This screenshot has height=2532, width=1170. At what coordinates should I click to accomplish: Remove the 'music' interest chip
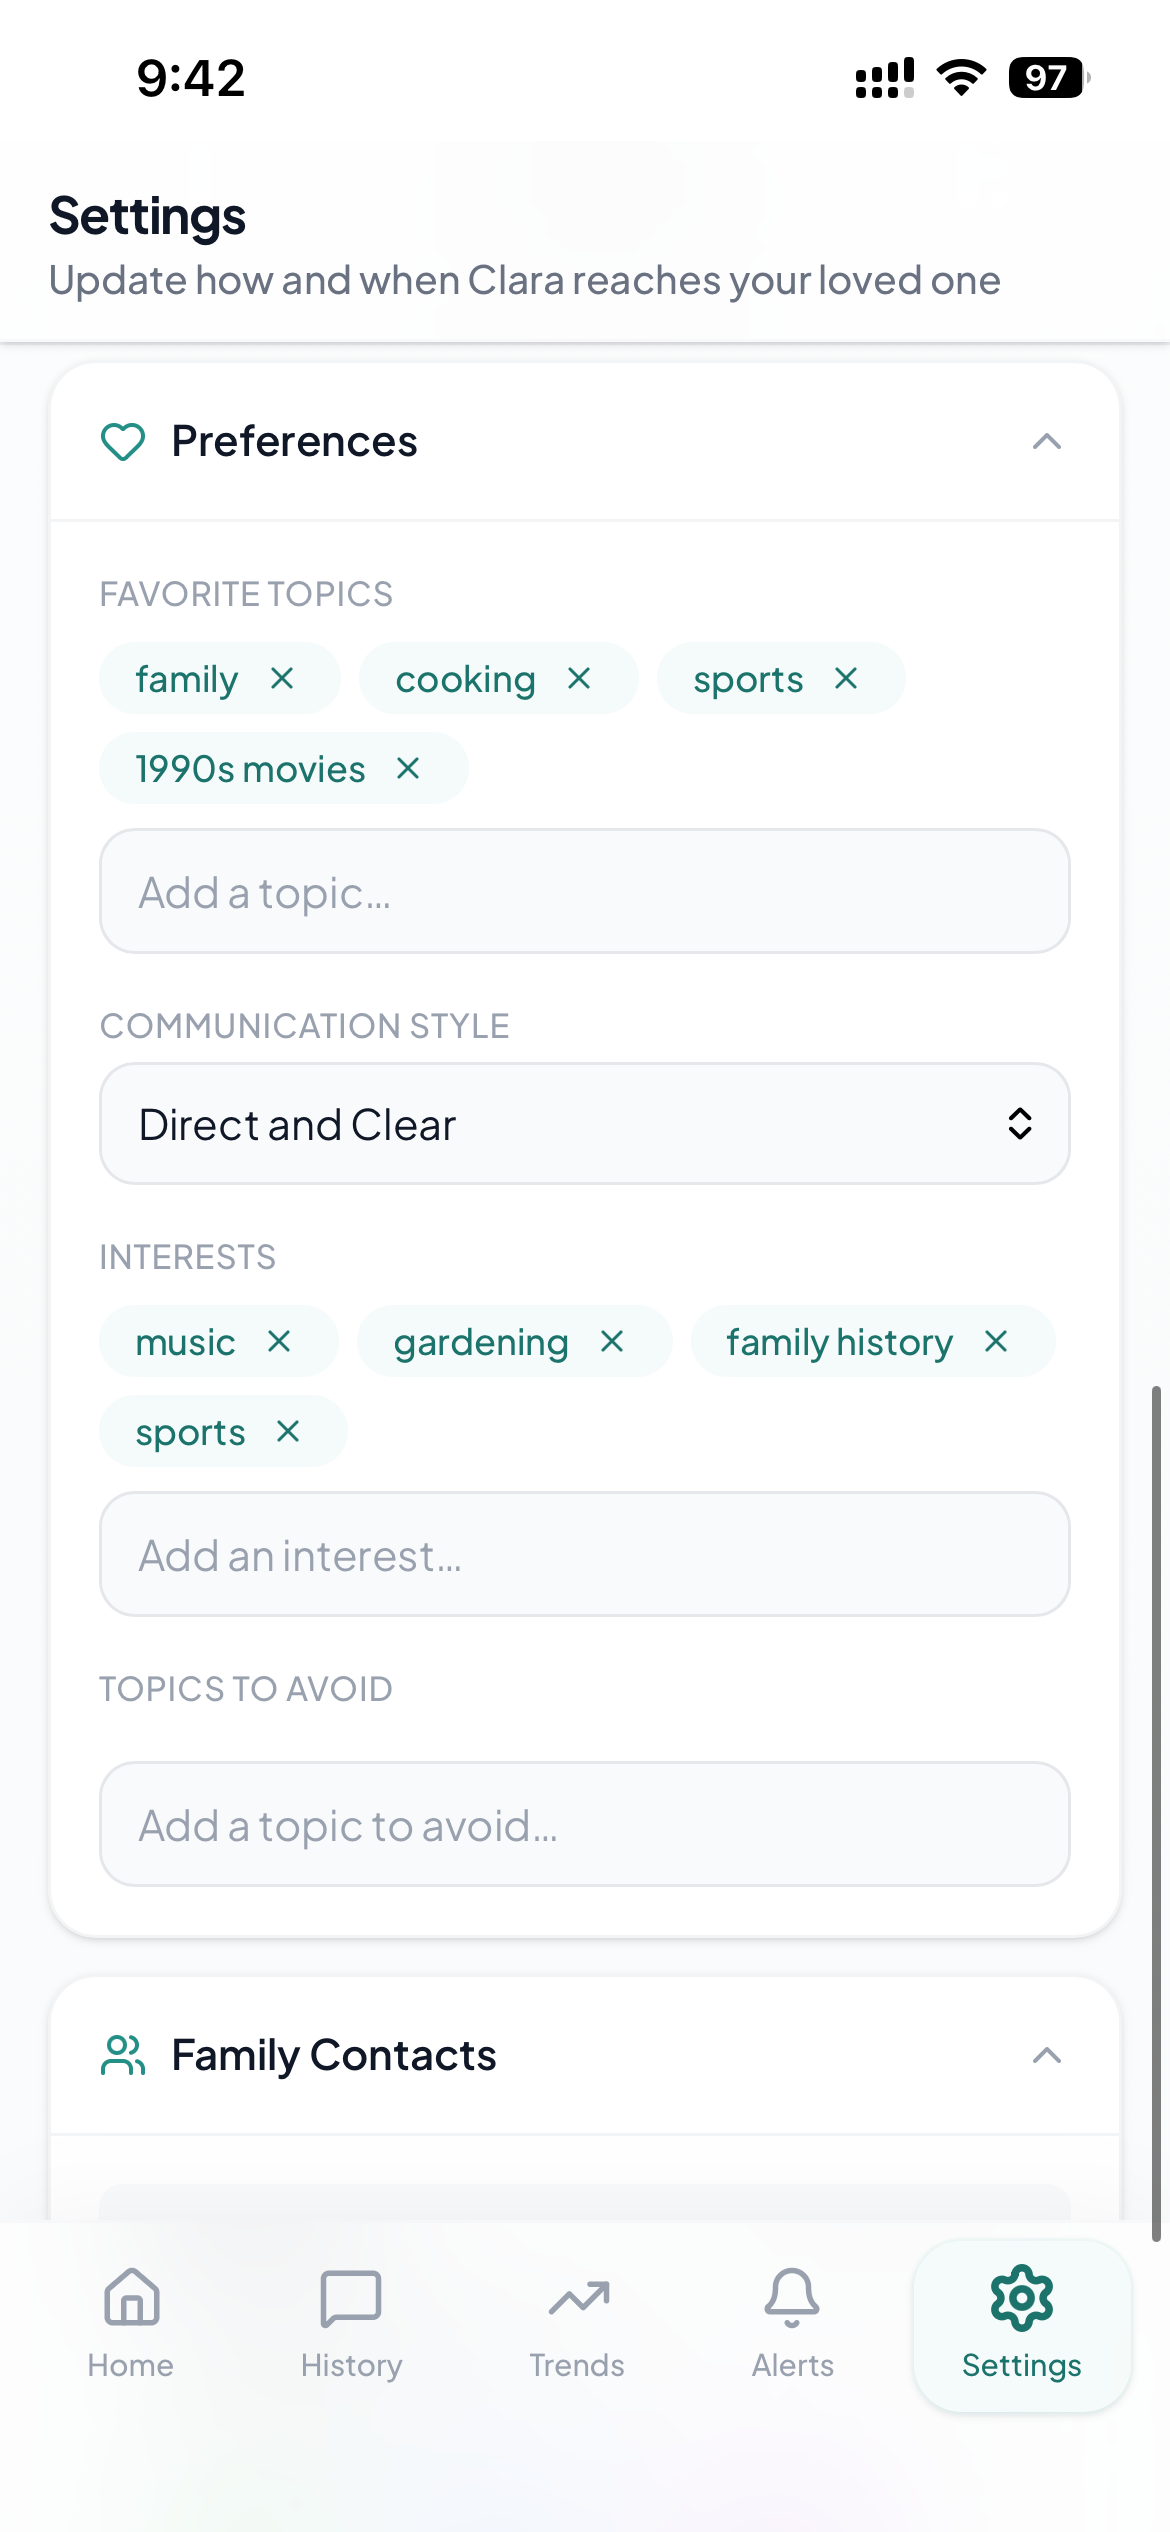pyautogui.click(x=279, y=1342)
